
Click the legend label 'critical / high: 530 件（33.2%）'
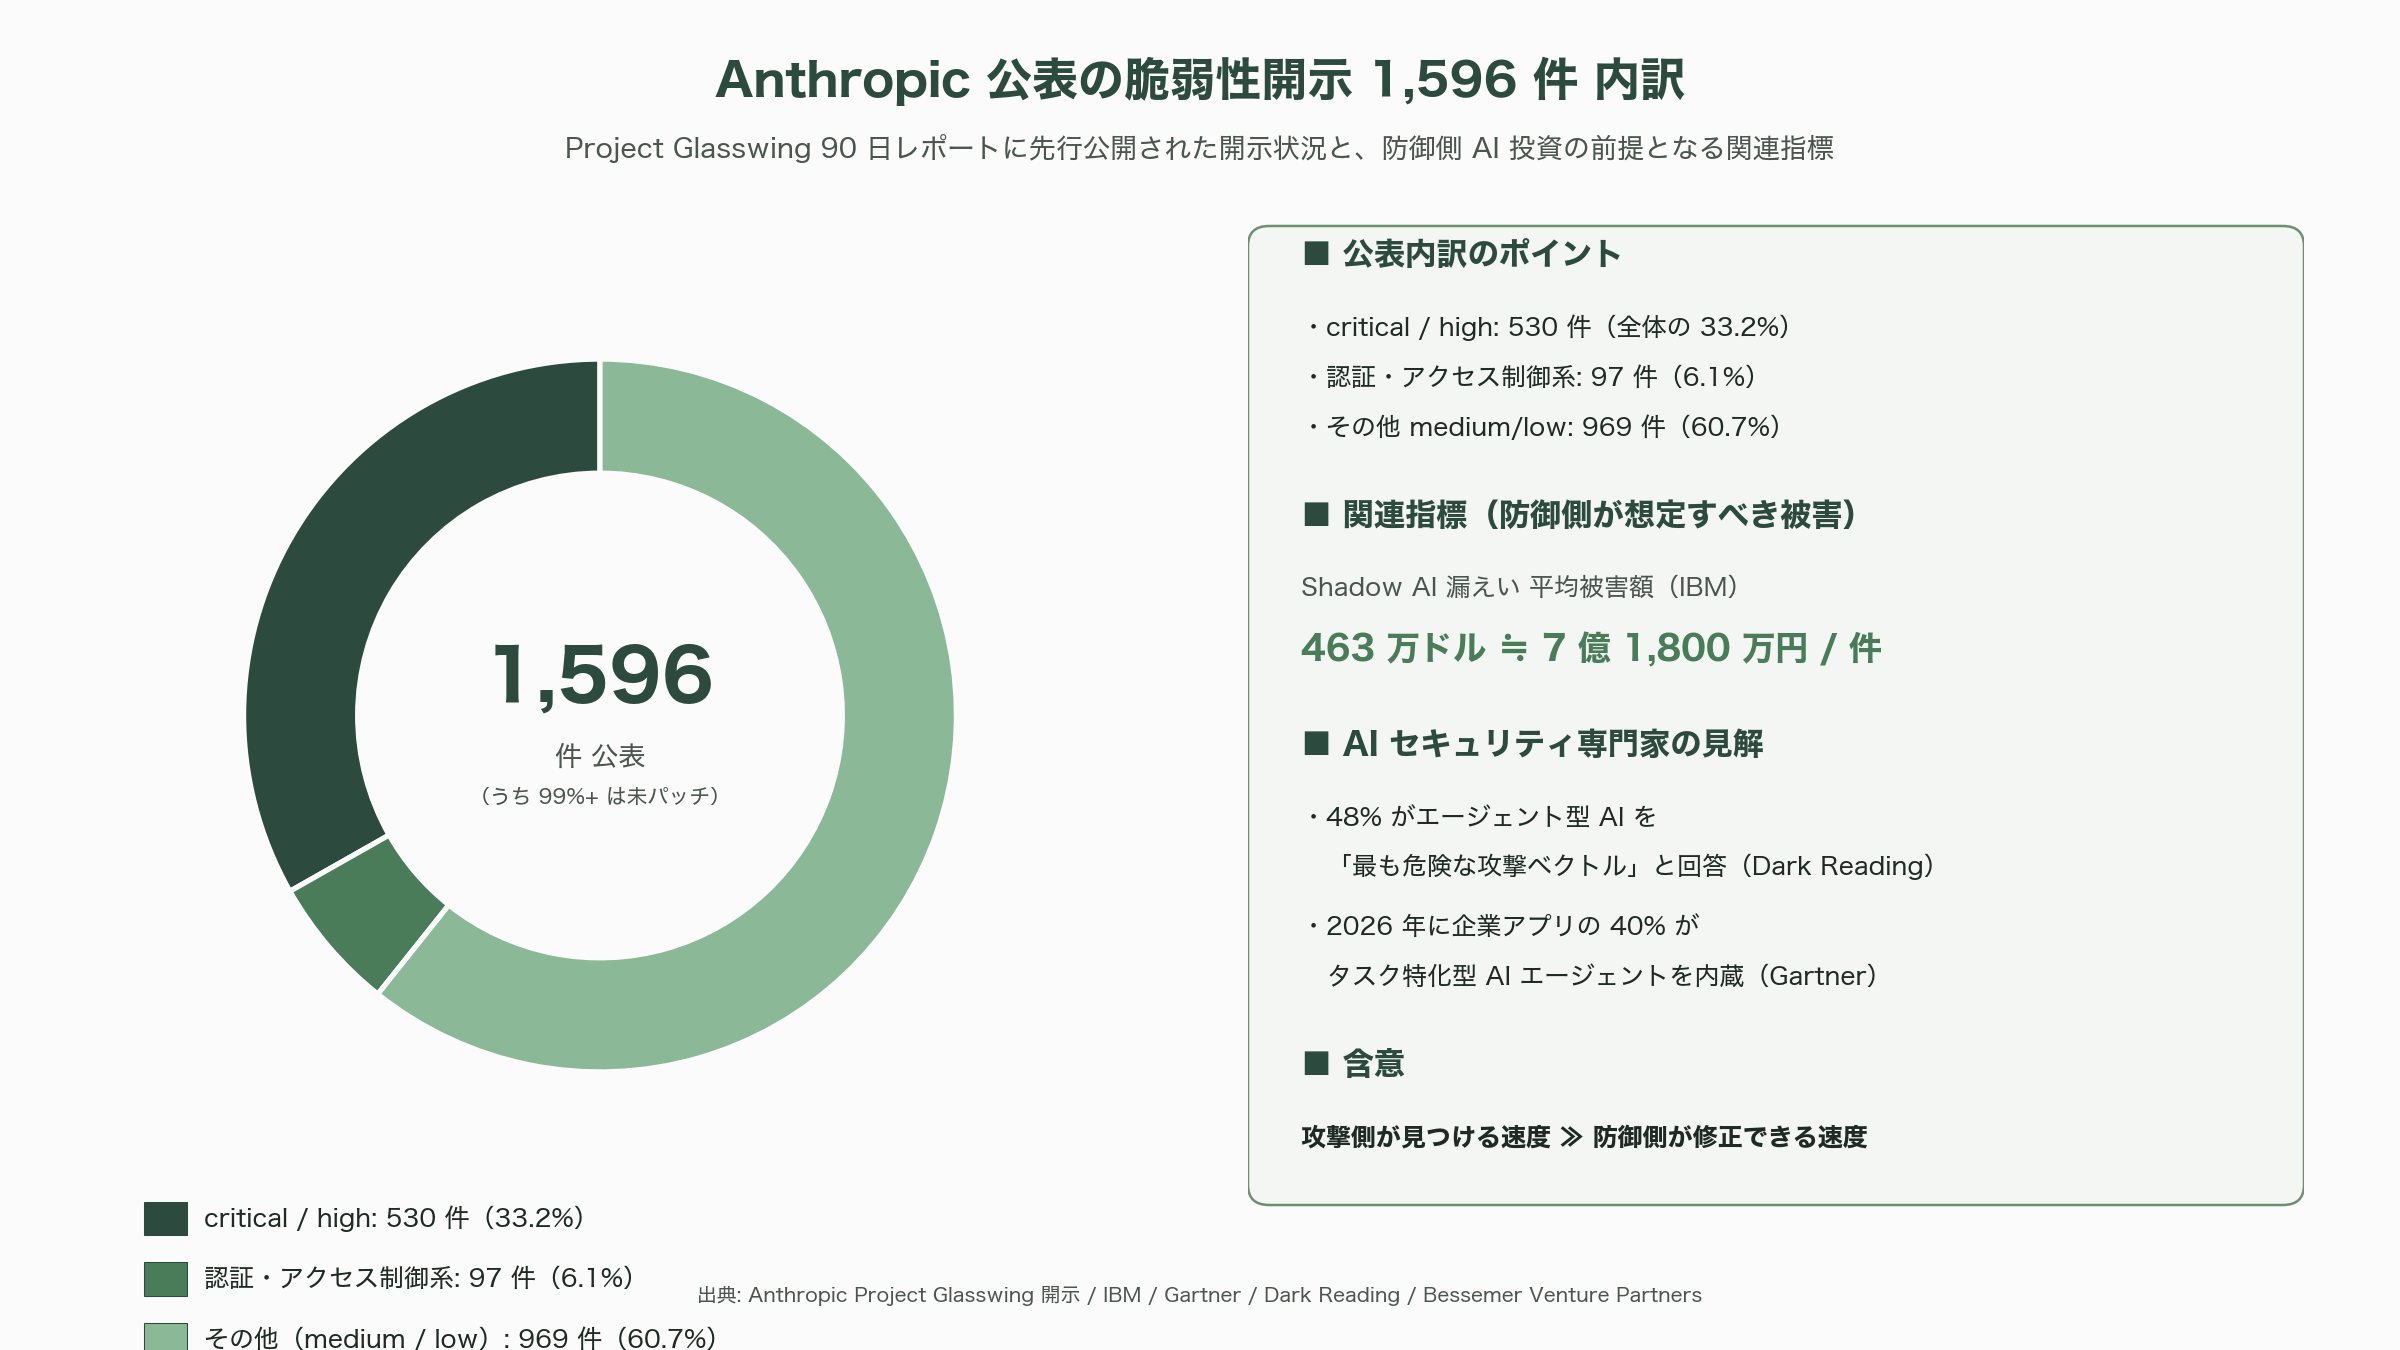click(397, 1218)
